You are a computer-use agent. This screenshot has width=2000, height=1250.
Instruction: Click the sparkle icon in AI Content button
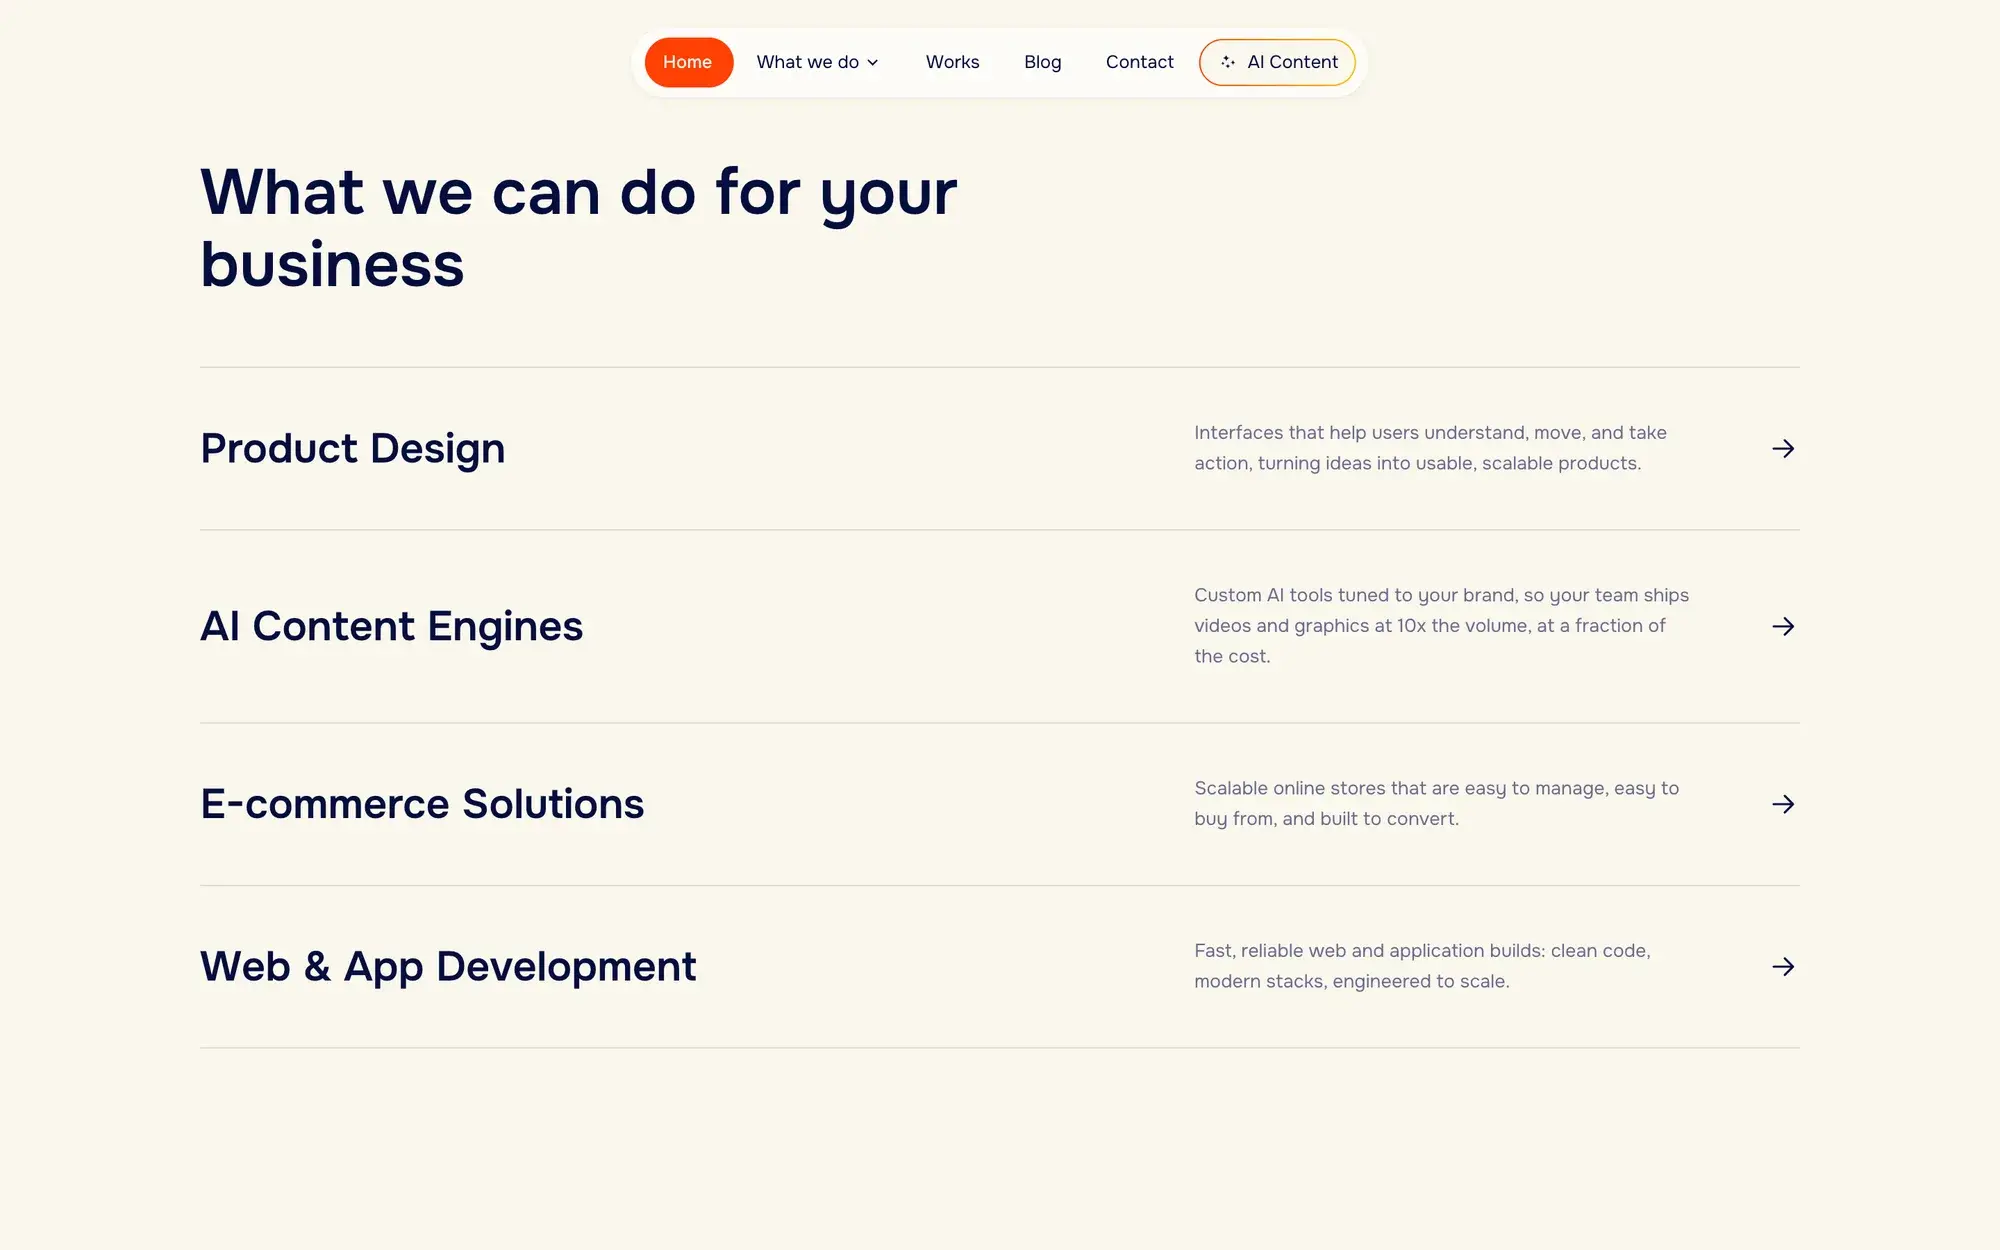[1228, 62]
